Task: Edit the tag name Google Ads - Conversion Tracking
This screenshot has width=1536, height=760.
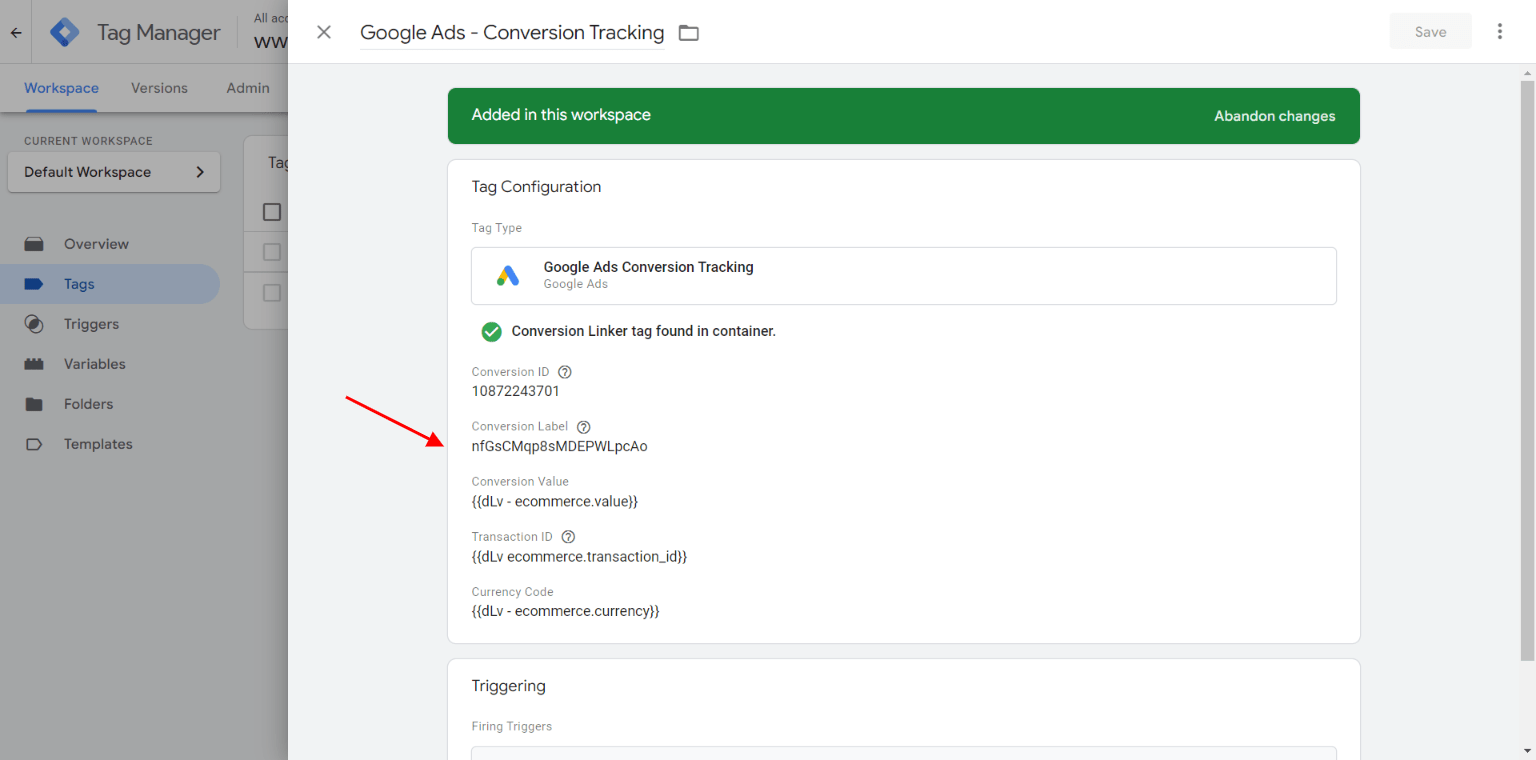Action: pos(512,32)
